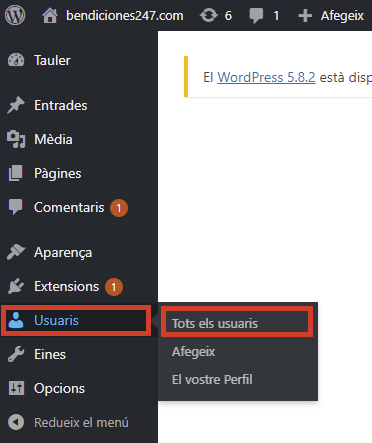Open the site home house icon
Viewport: 372px width, 443px height.
[x=50, y=16]
